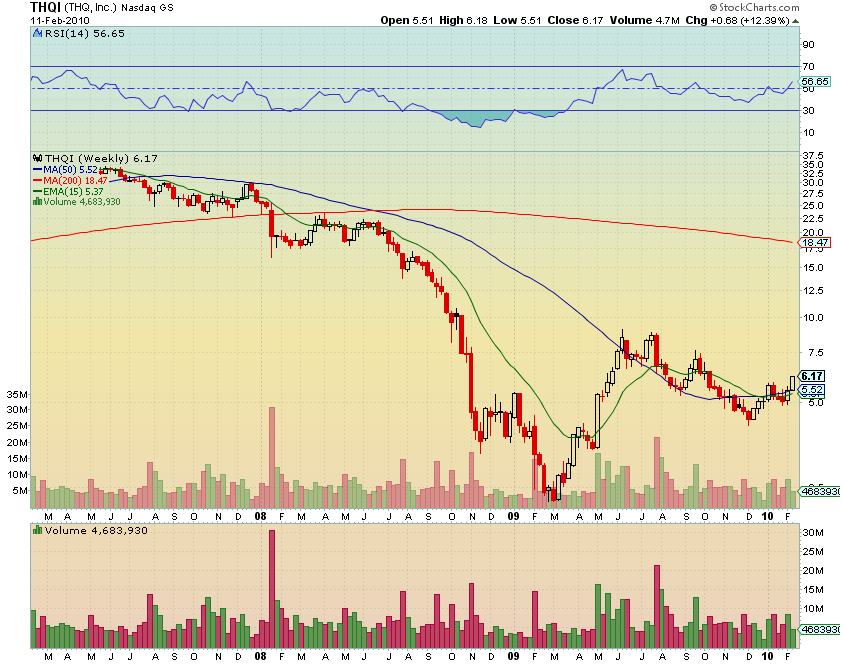Click the 'Low 5.51' header value

(x=518, y=20)
